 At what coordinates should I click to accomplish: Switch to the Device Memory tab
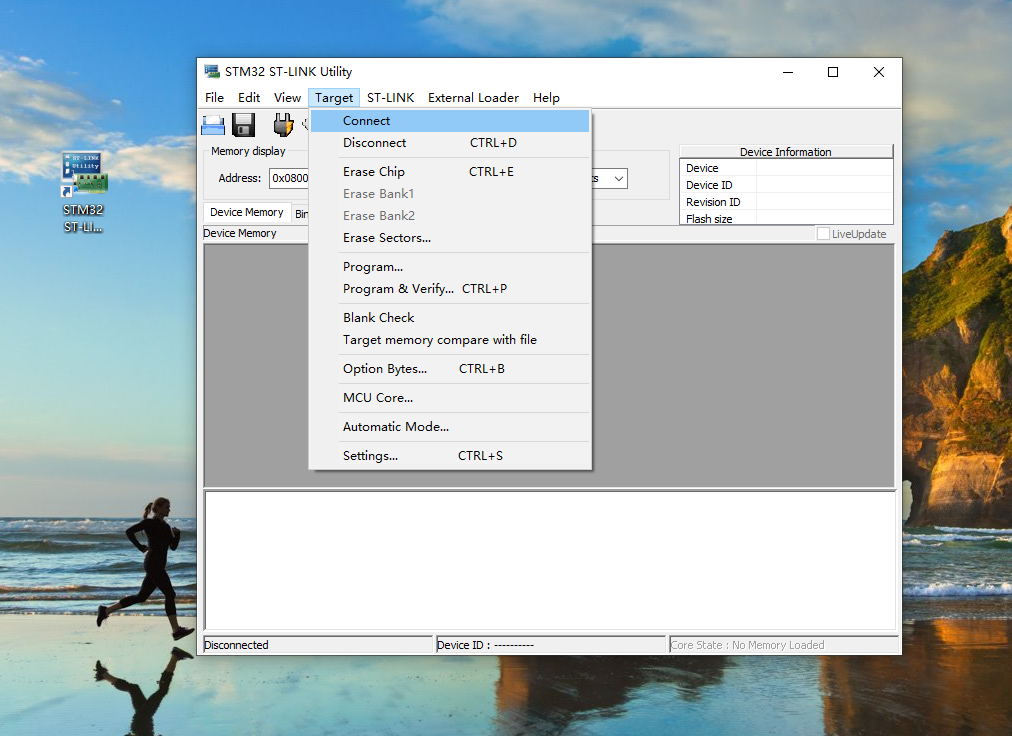pyautogui.click(x=247, y=212)
